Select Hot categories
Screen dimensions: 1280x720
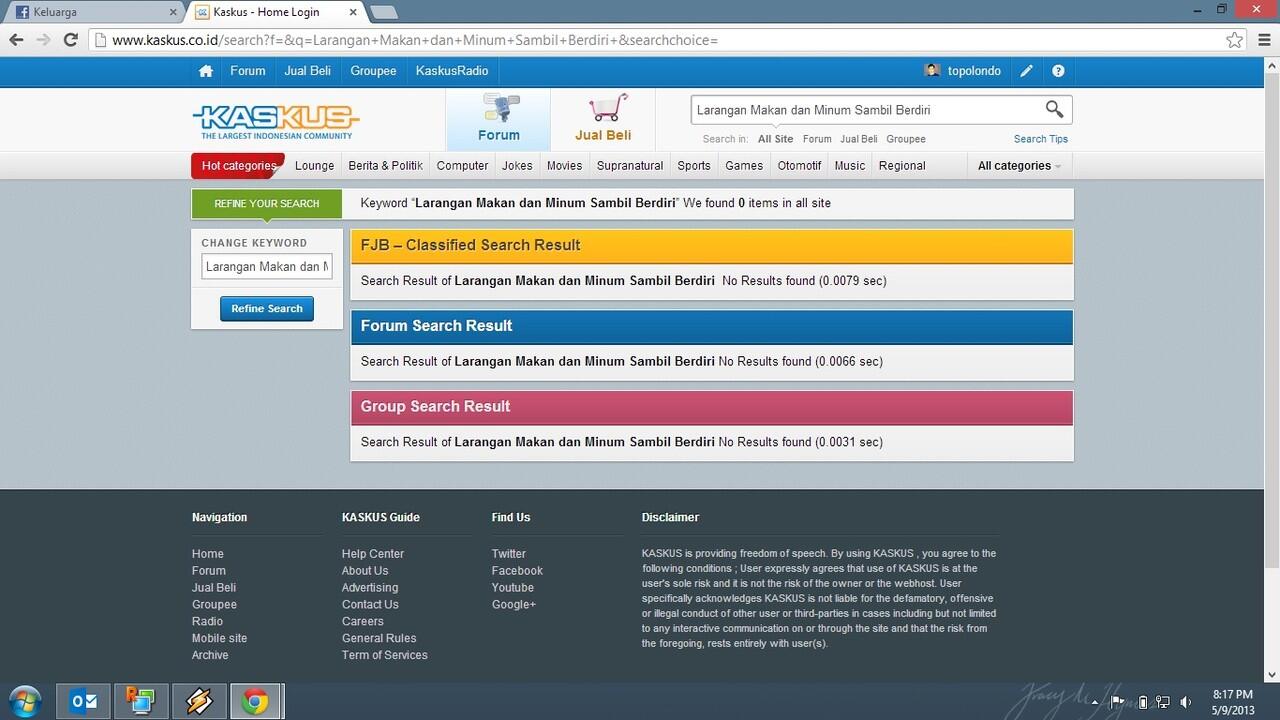click(x=238, y=166)
